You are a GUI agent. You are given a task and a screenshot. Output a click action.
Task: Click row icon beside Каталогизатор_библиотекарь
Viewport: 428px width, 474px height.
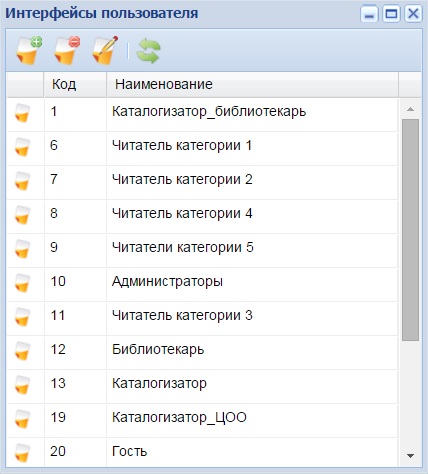tap(22, 113)
